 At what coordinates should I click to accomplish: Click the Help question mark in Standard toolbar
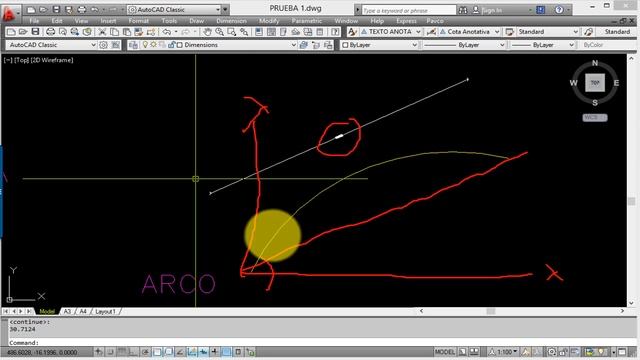pyautogui.click(x=335, y=31)
